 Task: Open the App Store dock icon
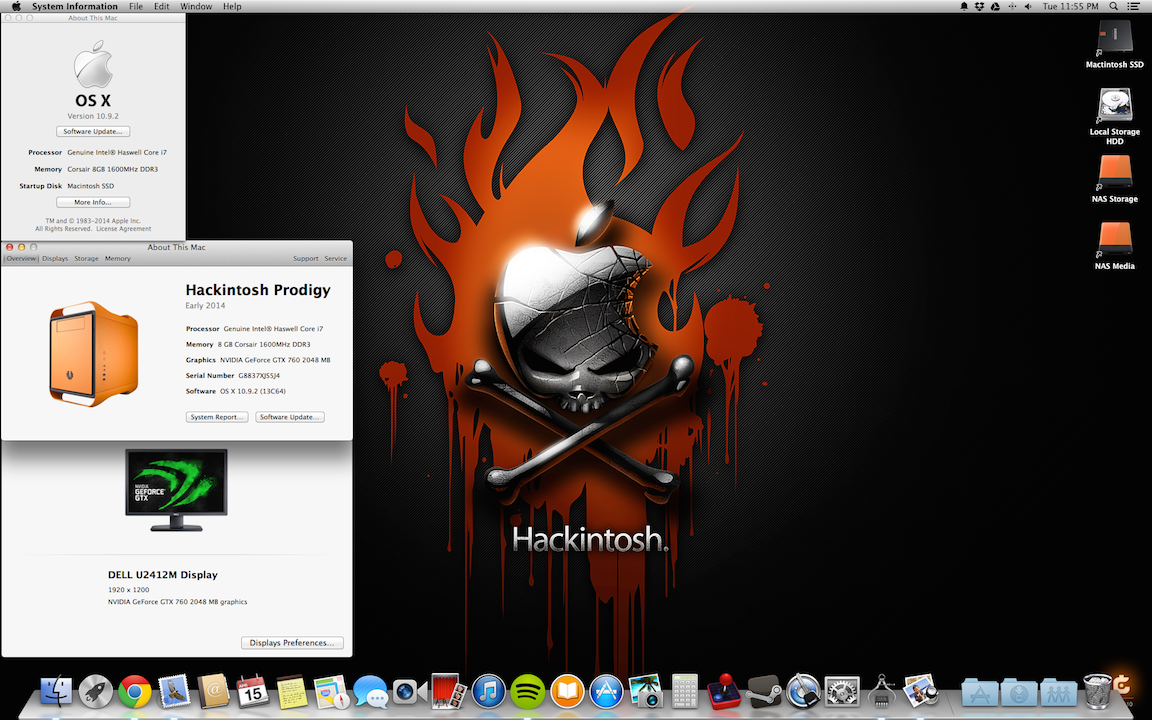(x=607, y=691)
